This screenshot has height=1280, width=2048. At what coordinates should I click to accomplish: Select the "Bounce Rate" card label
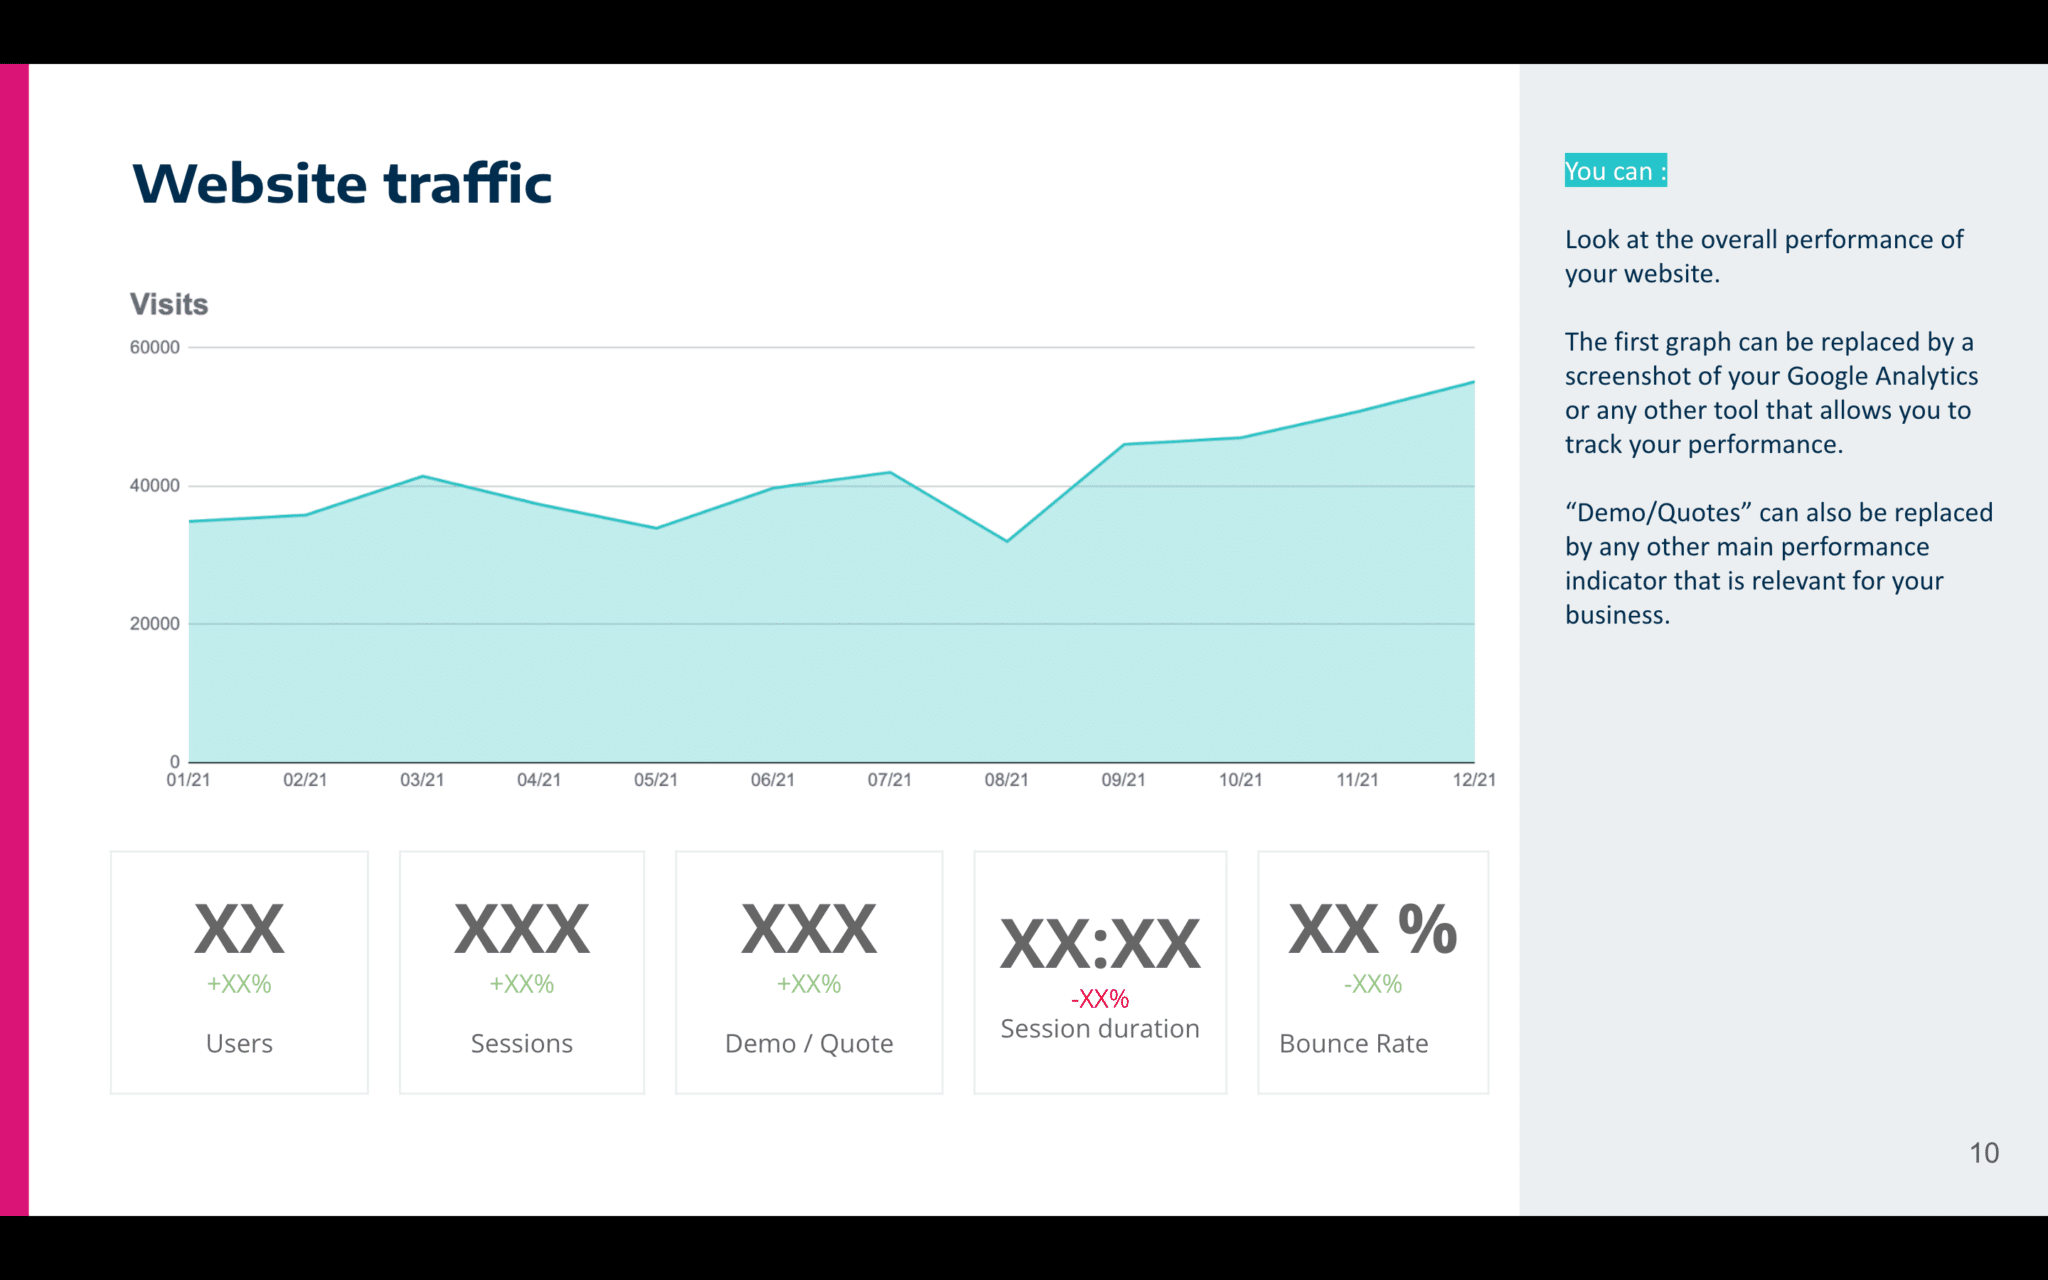click(1354, 1043)
